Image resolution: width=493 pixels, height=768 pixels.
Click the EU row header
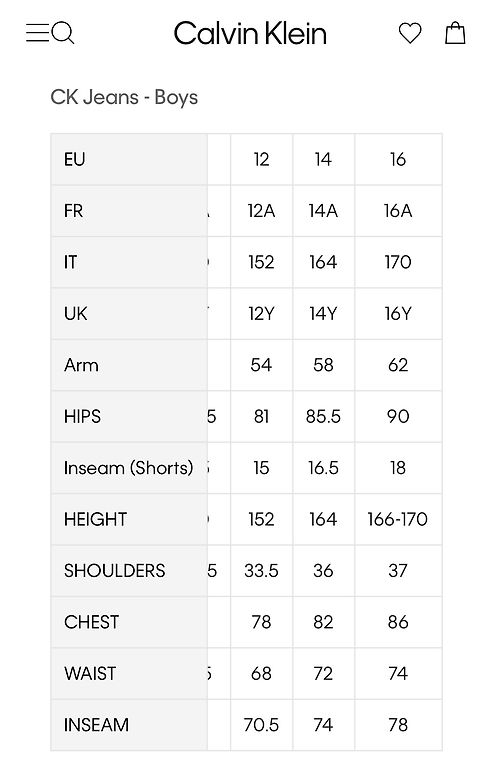pyautogui.click(x=129, y=159)
